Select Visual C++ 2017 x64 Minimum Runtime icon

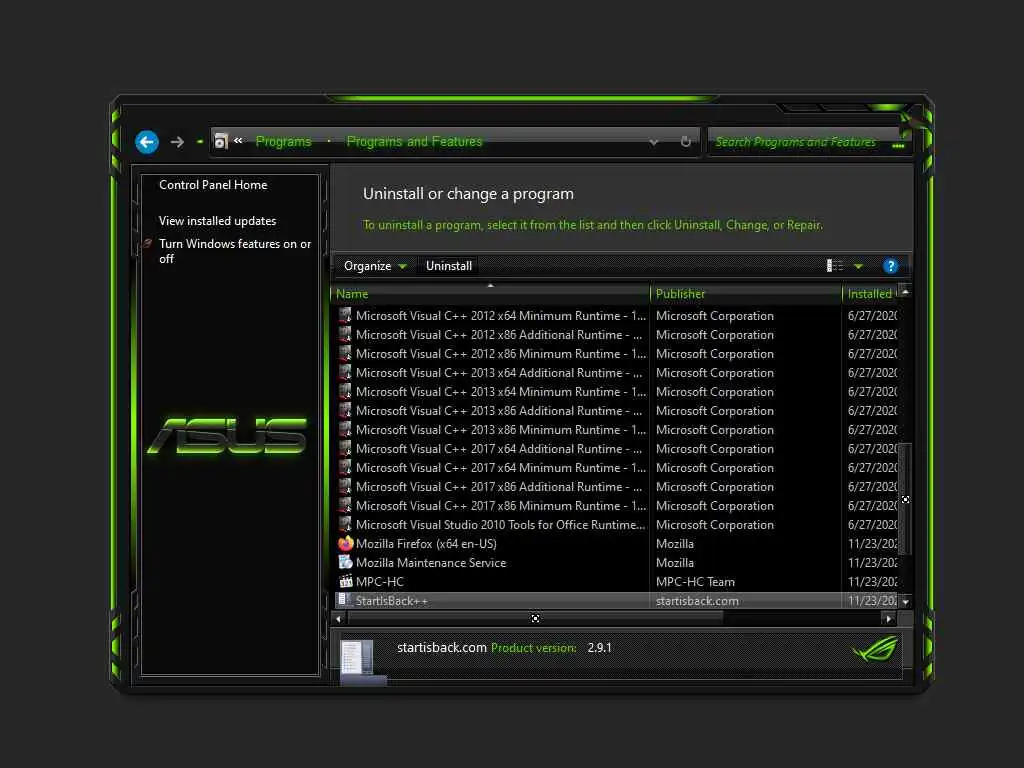345,468
